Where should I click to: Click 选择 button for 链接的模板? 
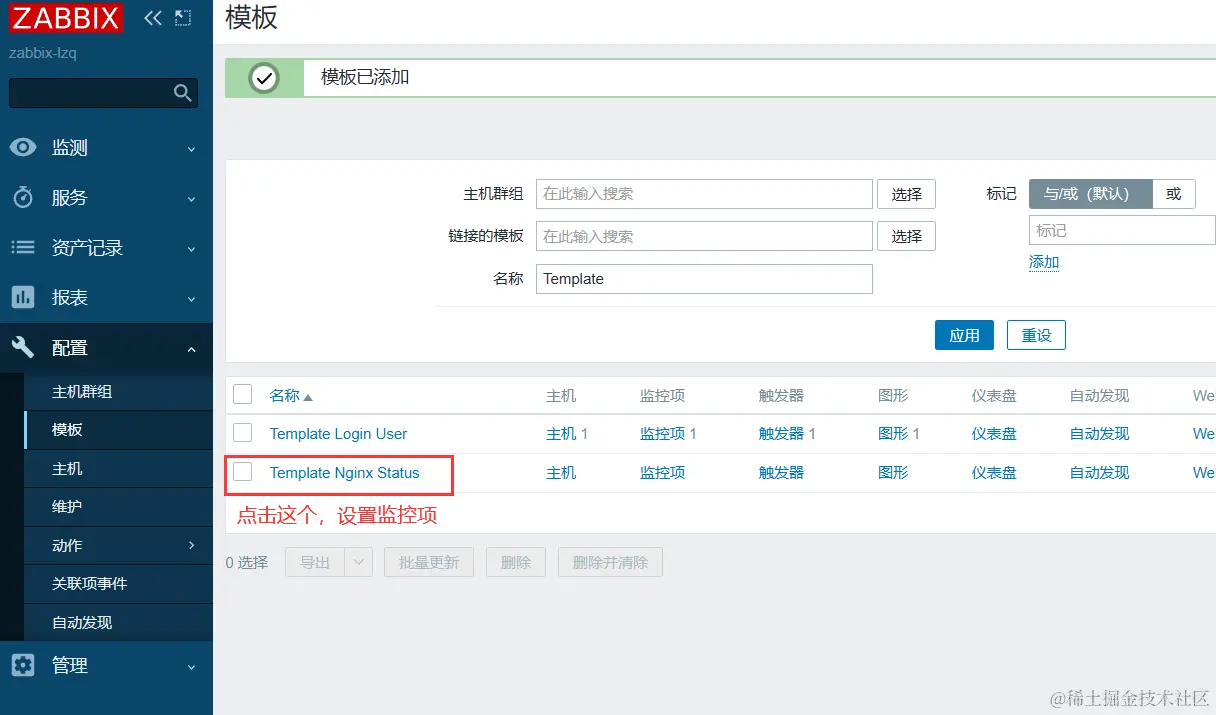tap(906, 236)
